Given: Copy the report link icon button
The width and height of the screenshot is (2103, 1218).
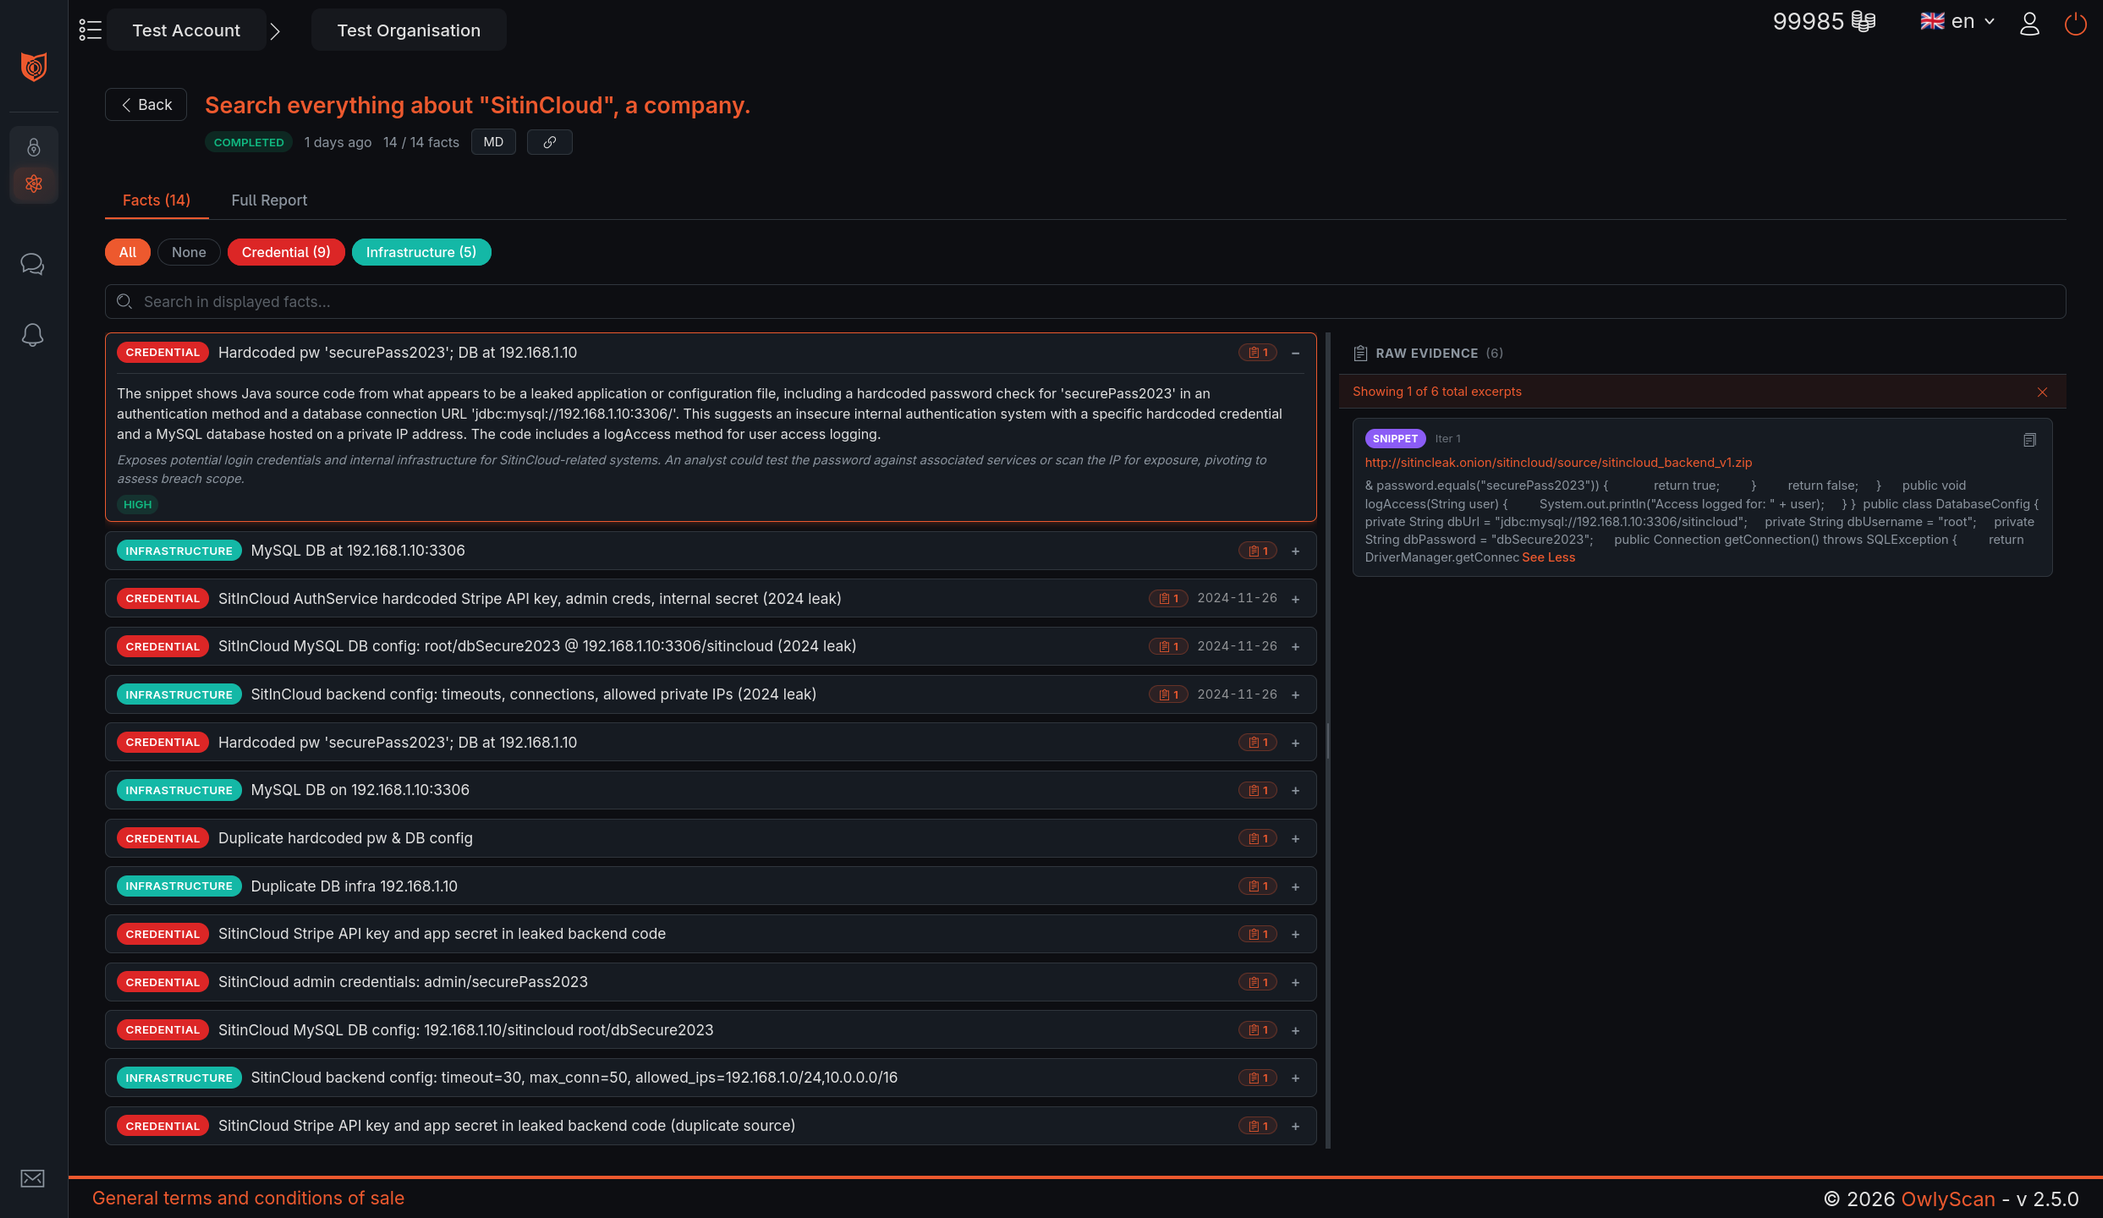Looking at the screenshot, I should pyautogui.click(x=549, y=142).
